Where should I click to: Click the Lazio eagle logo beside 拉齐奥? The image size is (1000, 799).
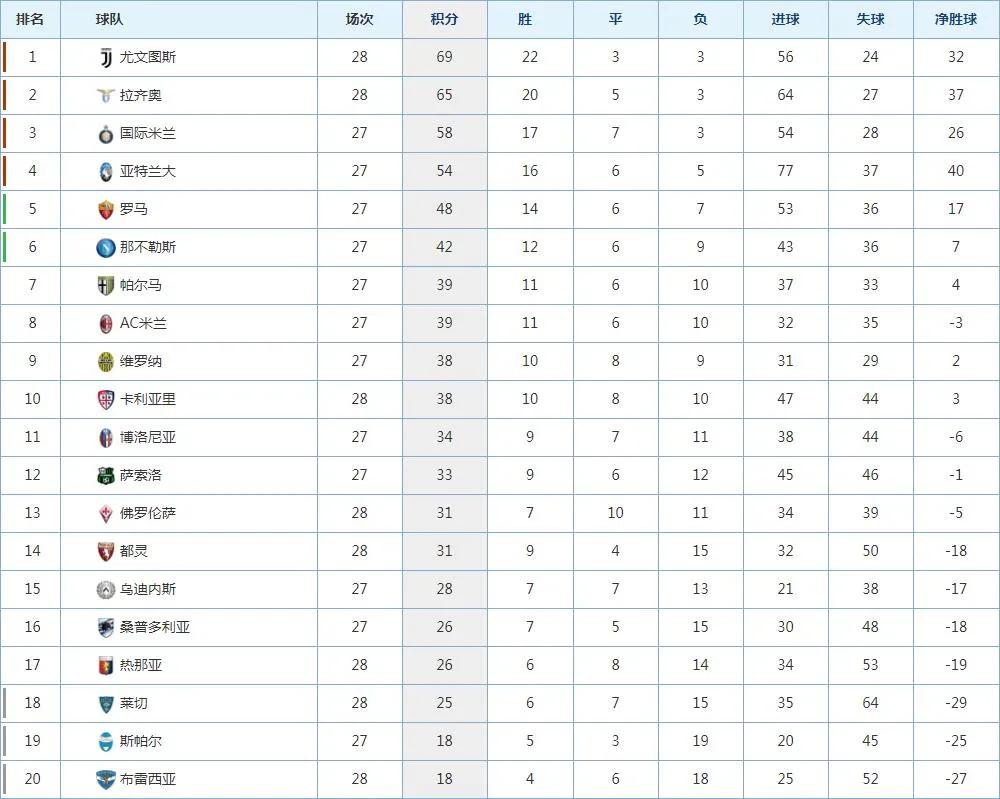point(105,95)
